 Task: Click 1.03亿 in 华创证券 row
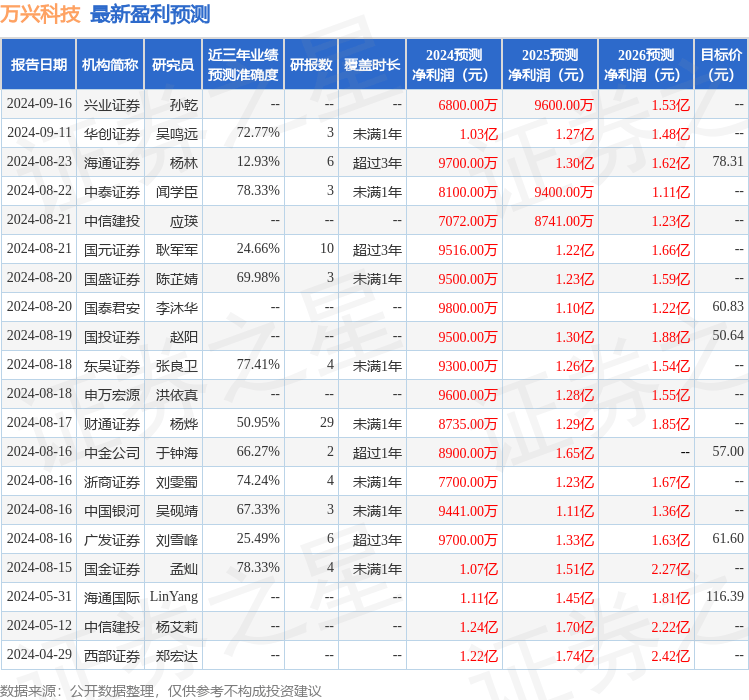tap(479, 134)
